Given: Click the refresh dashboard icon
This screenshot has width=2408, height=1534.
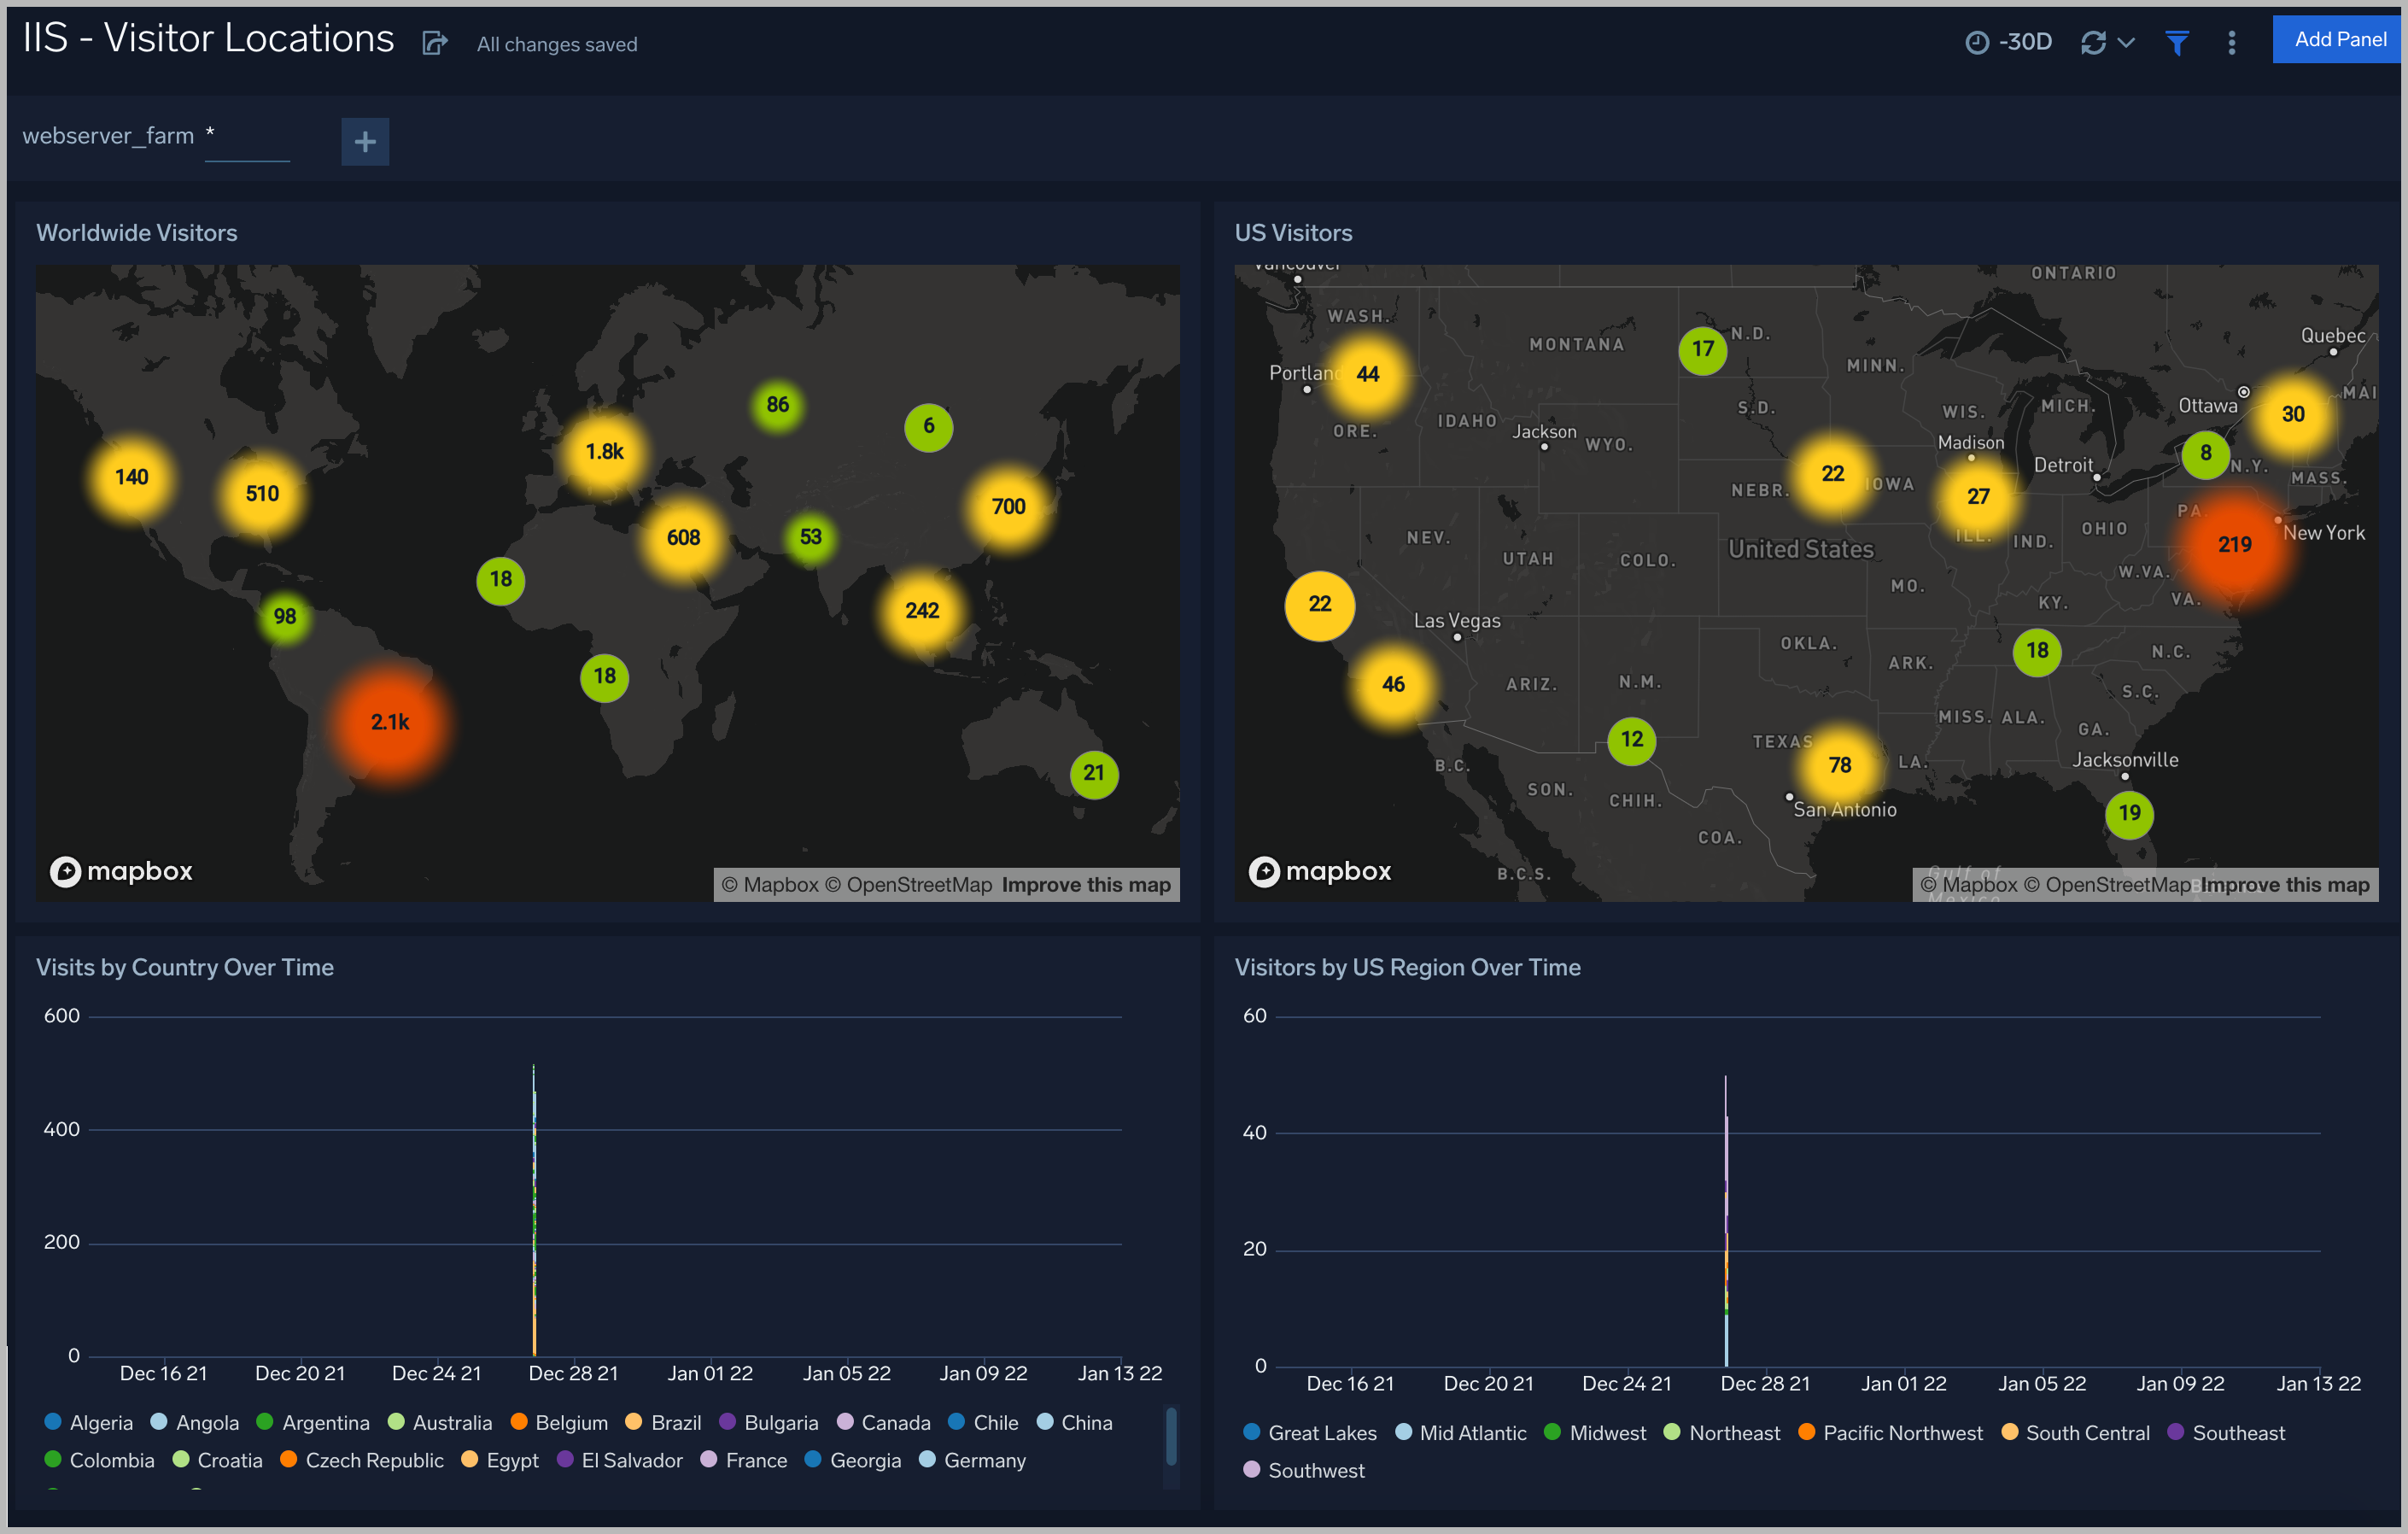Looking at the screenshot, I should 2099,44.
